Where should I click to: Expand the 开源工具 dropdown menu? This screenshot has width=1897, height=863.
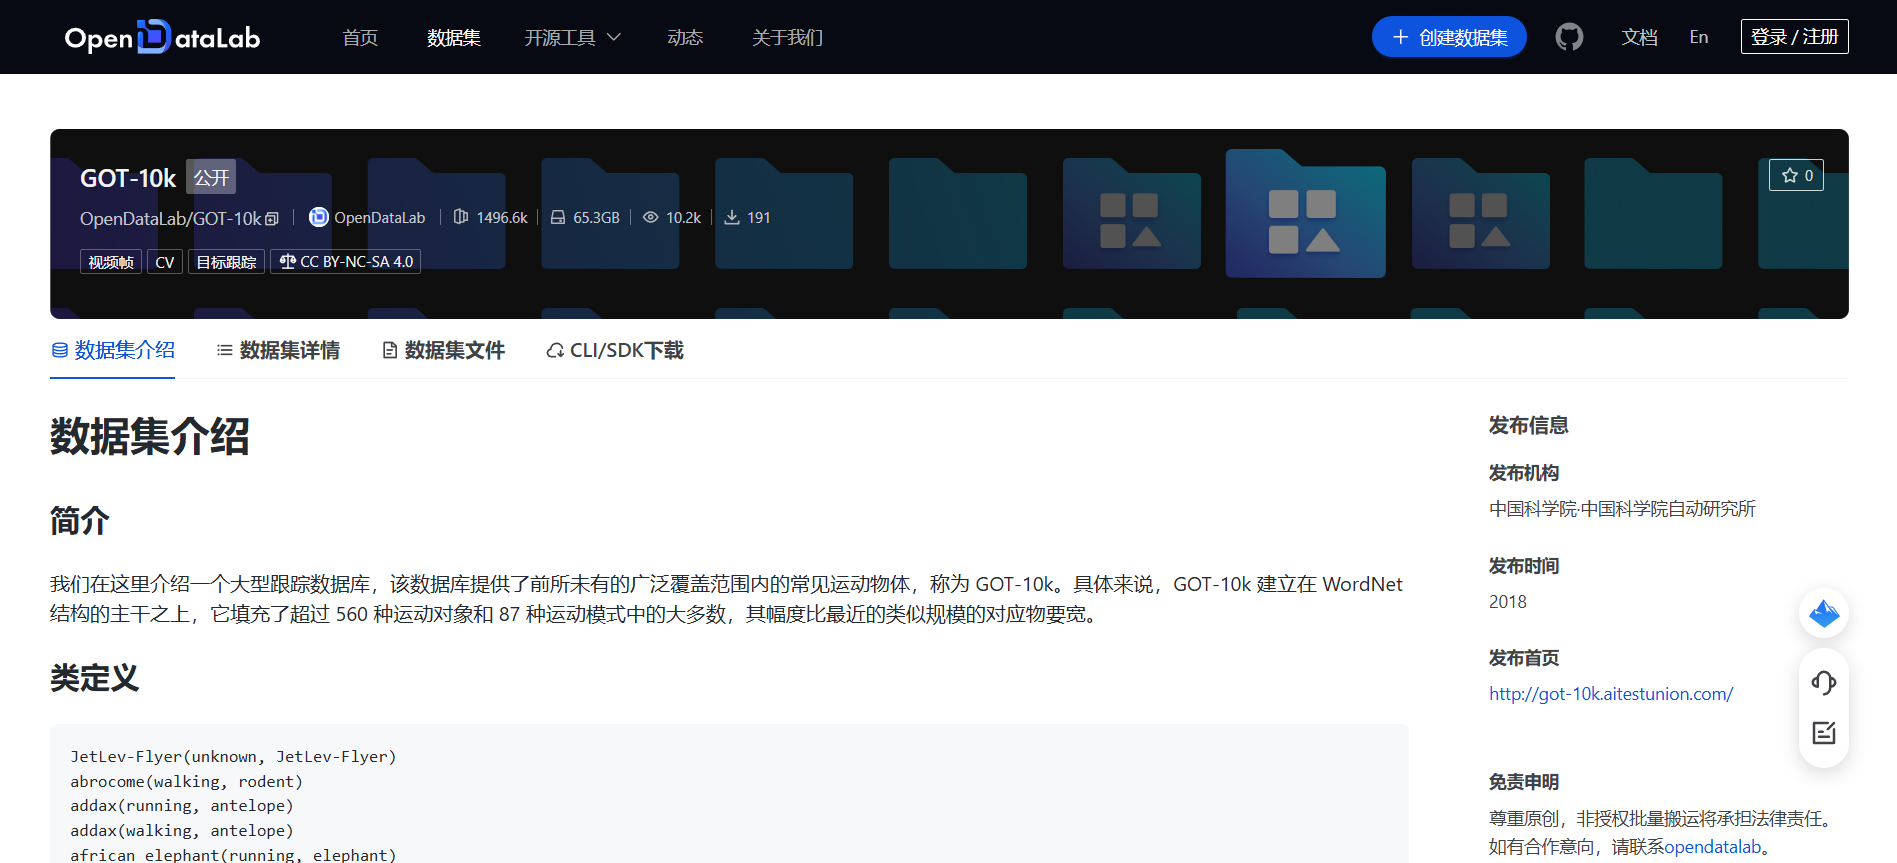(572, 37)
